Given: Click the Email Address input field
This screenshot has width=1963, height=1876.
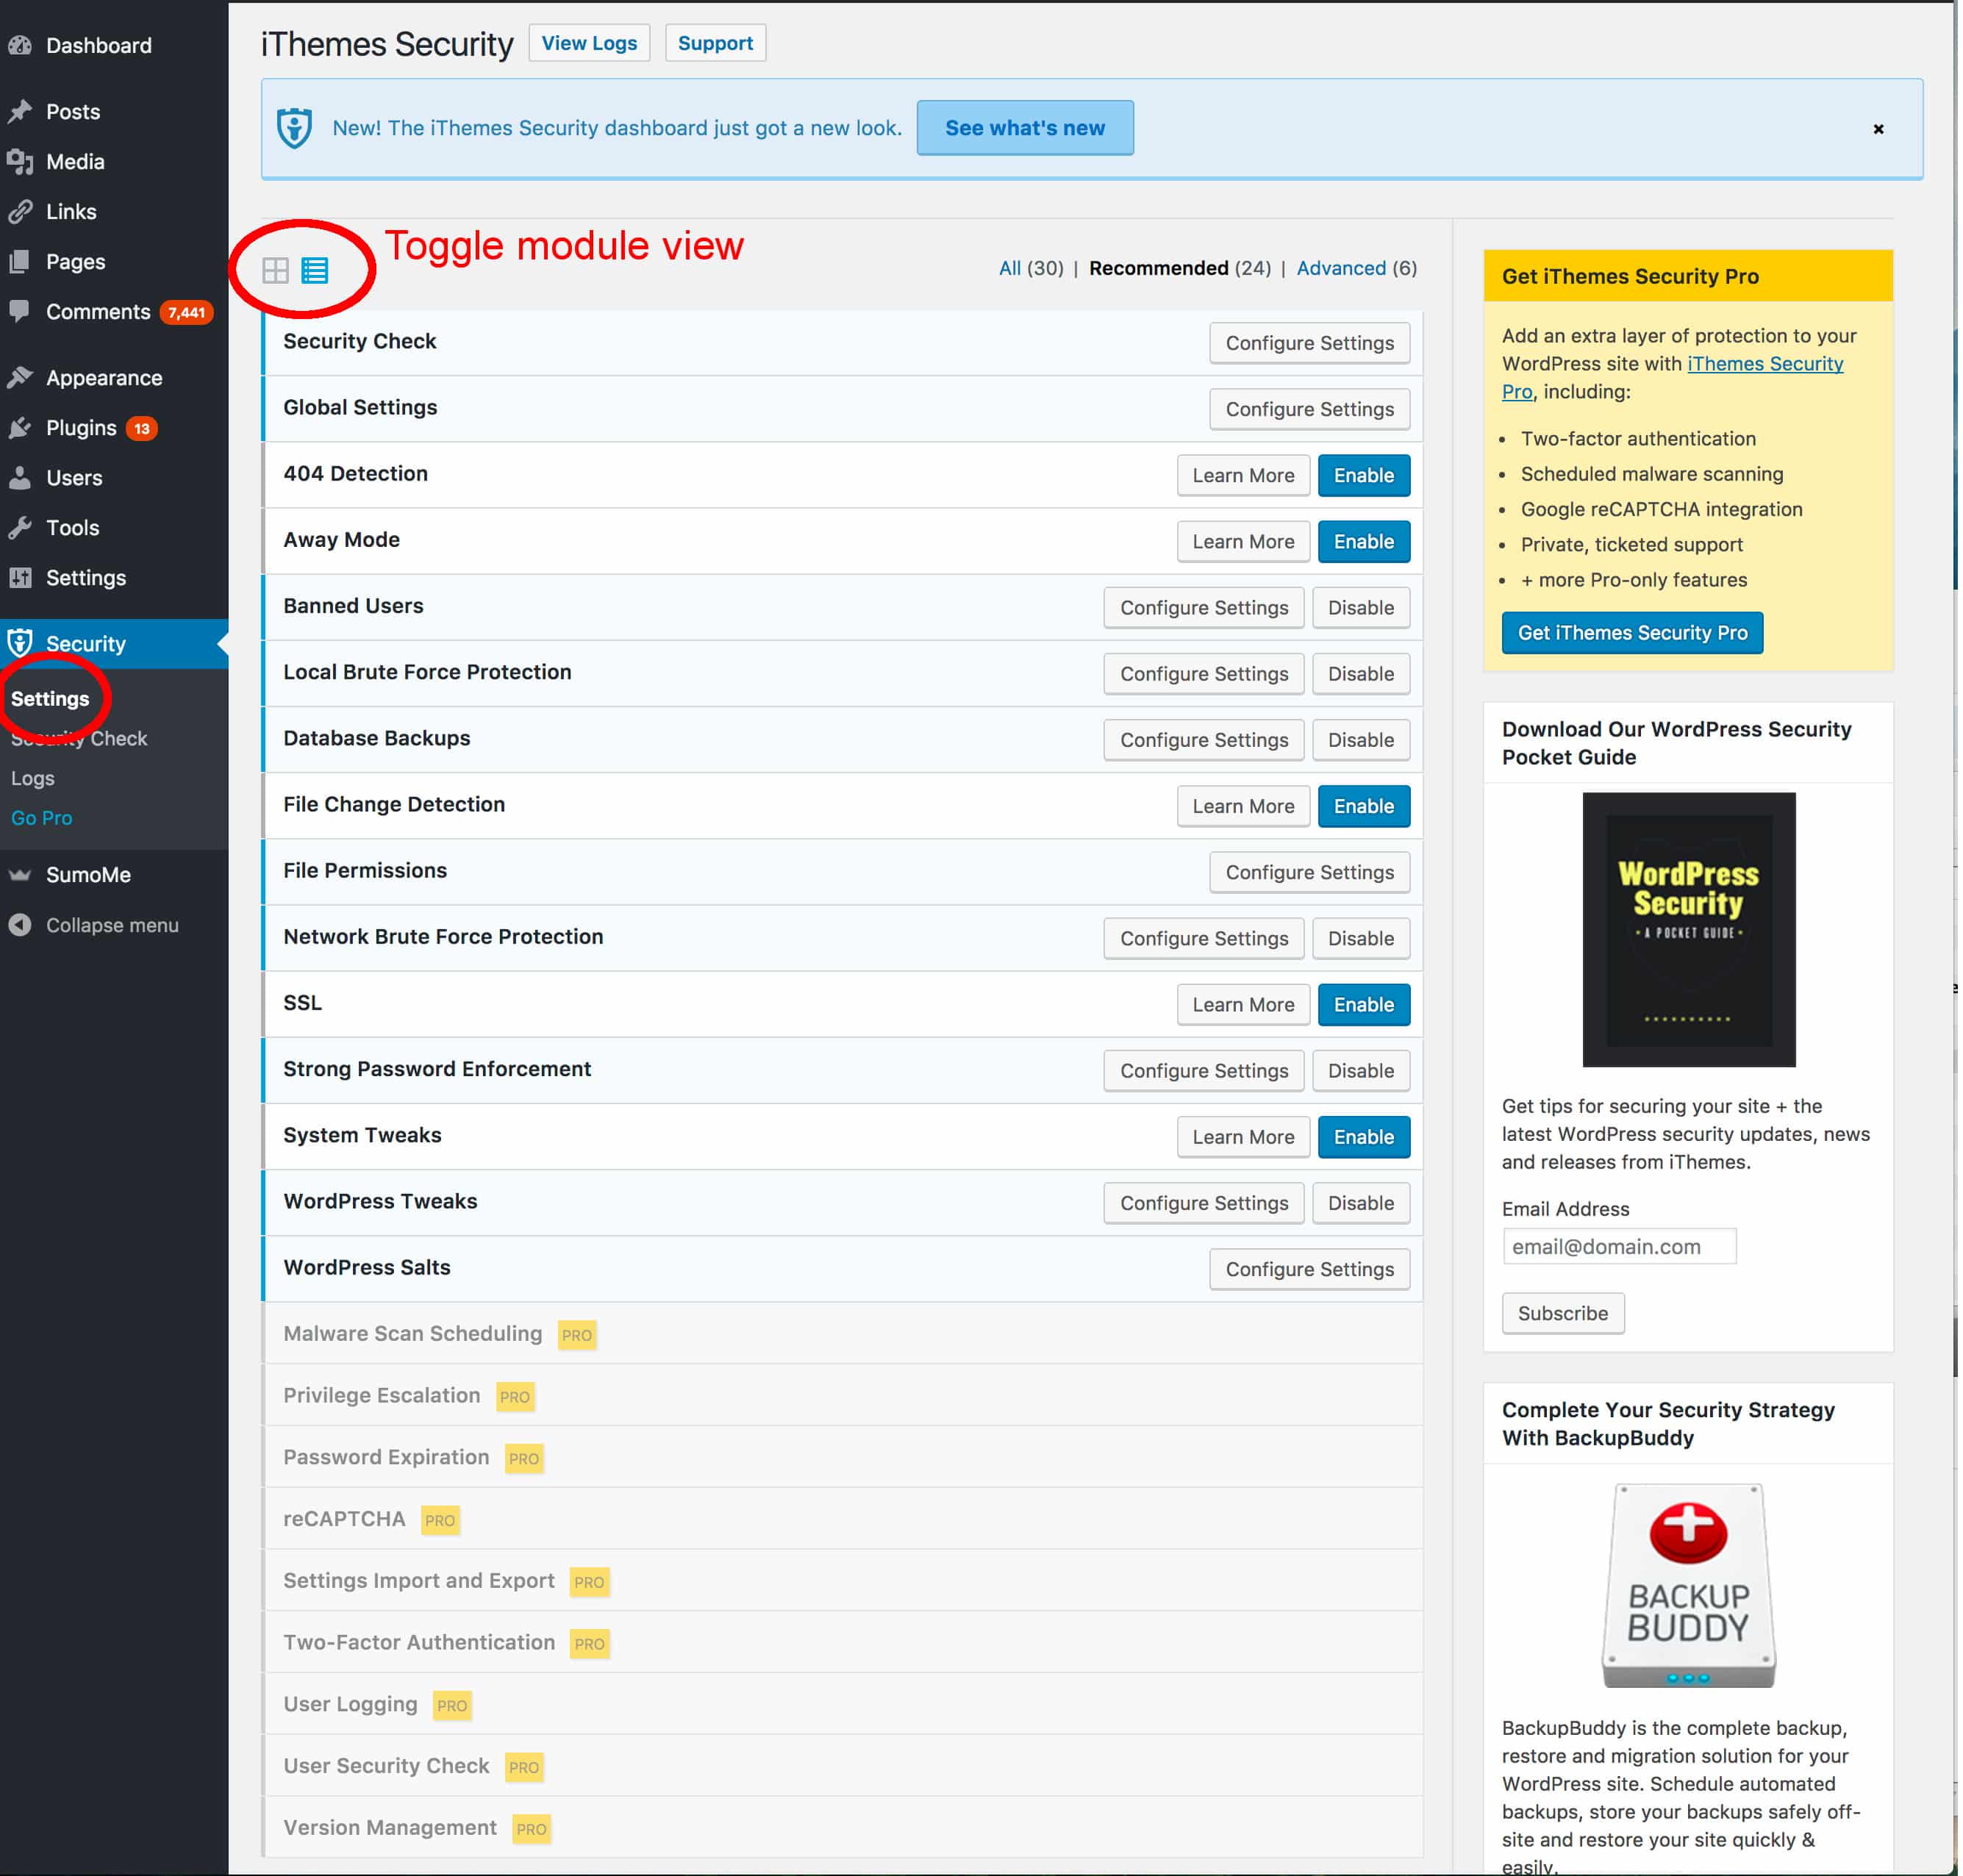Looking at the screenshot, I should click(x=1619, y=1246).
